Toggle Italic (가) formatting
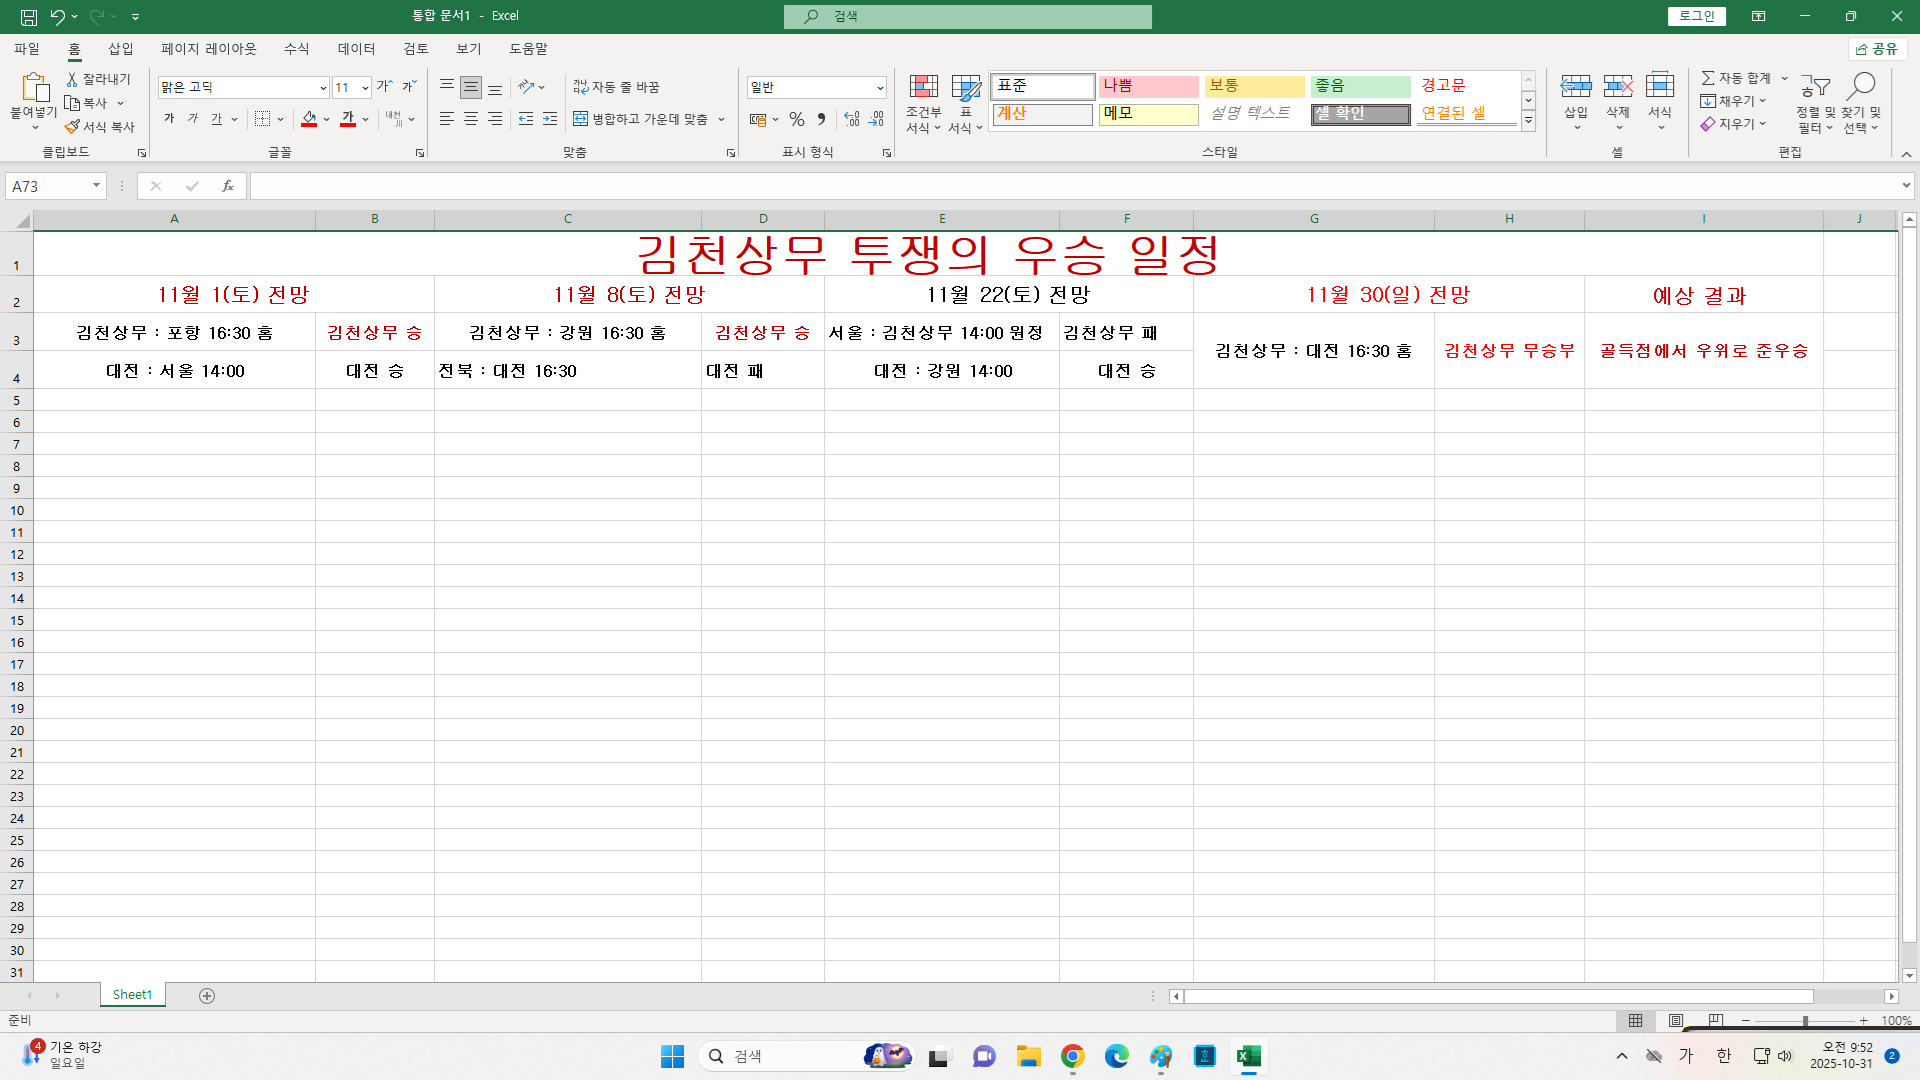The width and height of the screenshot is (1920, 1080). click(193, 119)
